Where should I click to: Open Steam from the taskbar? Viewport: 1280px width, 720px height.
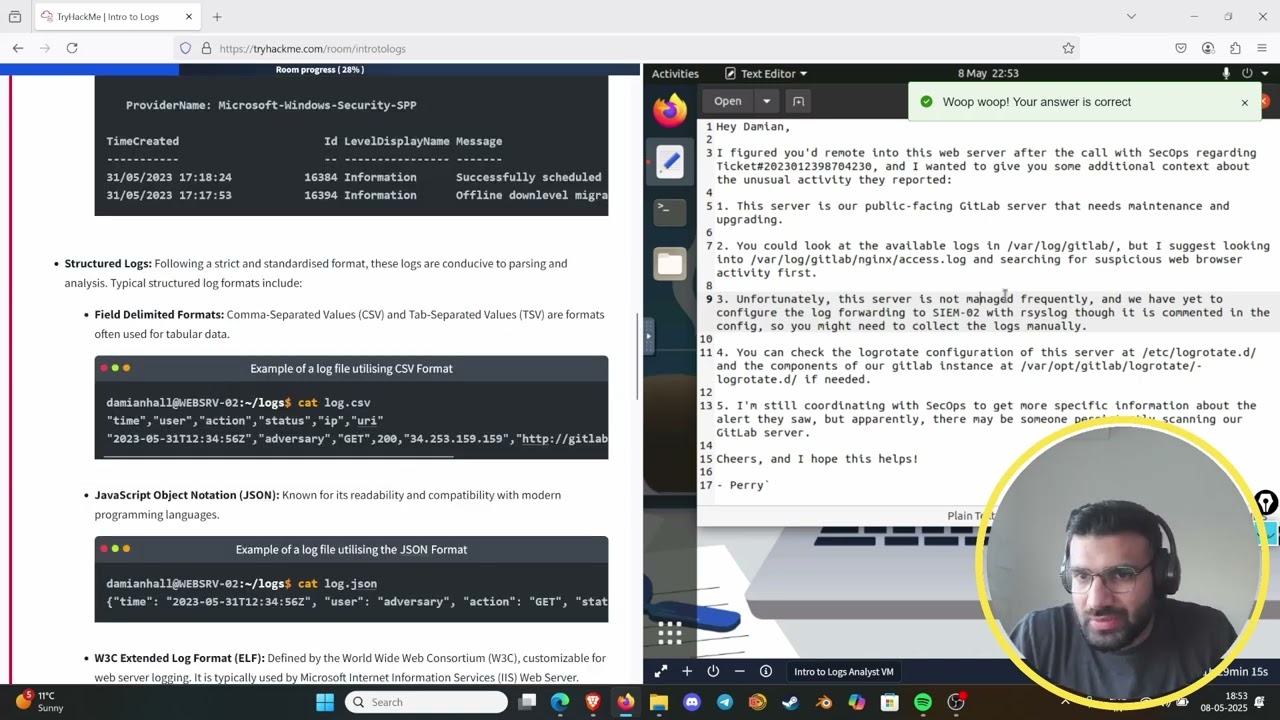pos(790,702)
